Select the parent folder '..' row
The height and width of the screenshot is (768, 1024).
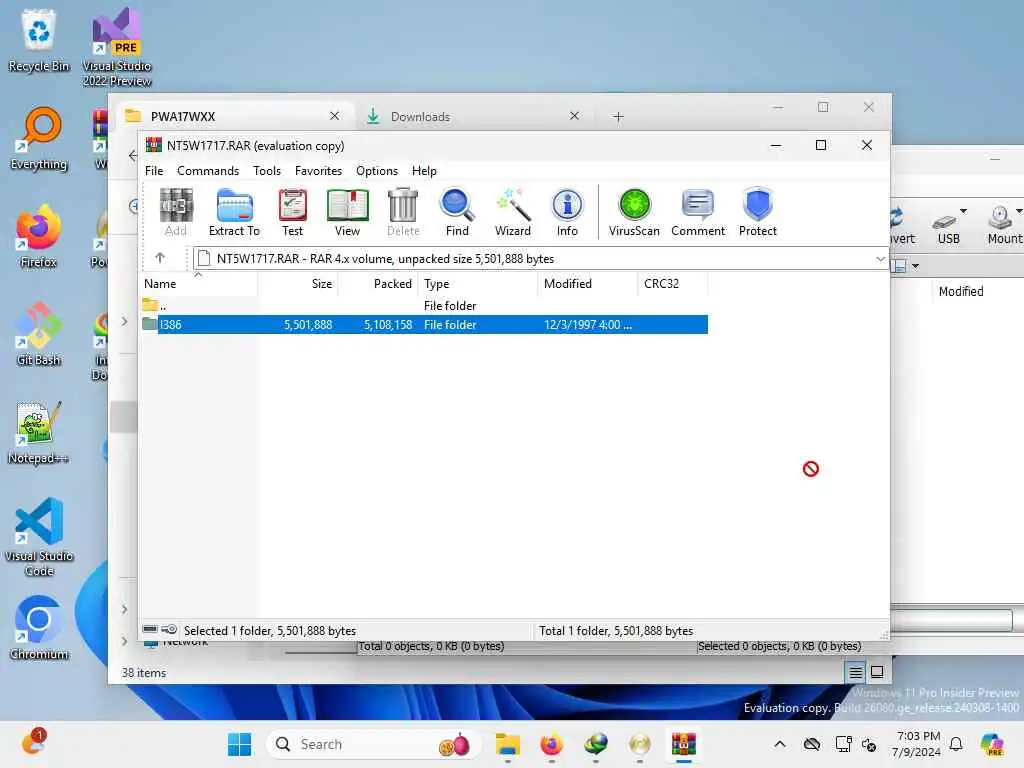pyautogui.click(x=424, y=306)
